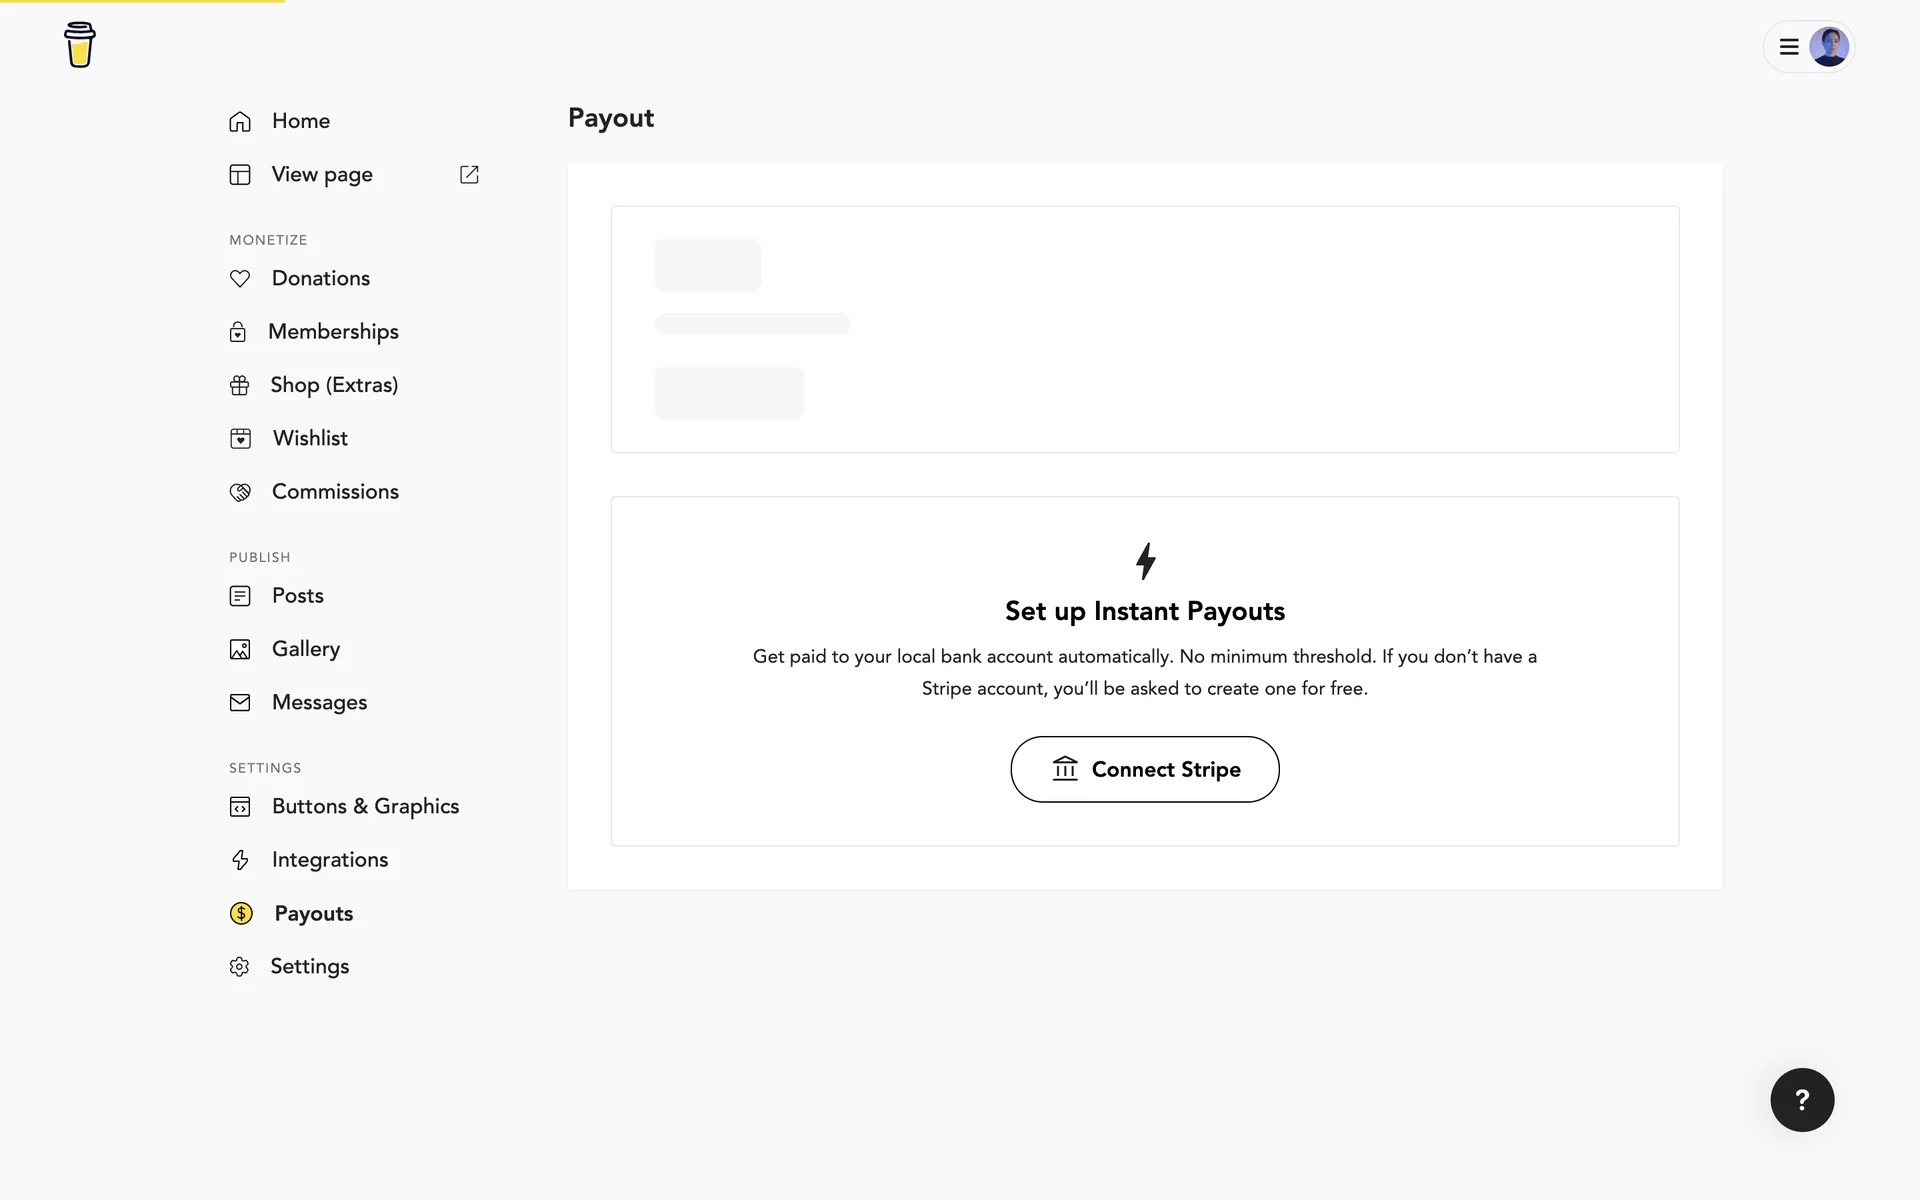Click the handshake icon beside Commissions
Screen dimensions: 1920x1200
[x=240, y=492]
